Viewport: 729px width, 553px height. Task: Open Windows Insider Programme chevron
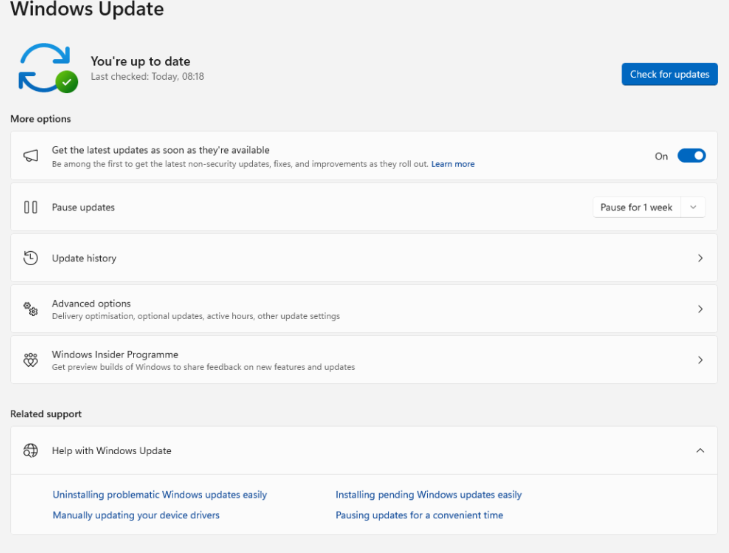700,360
